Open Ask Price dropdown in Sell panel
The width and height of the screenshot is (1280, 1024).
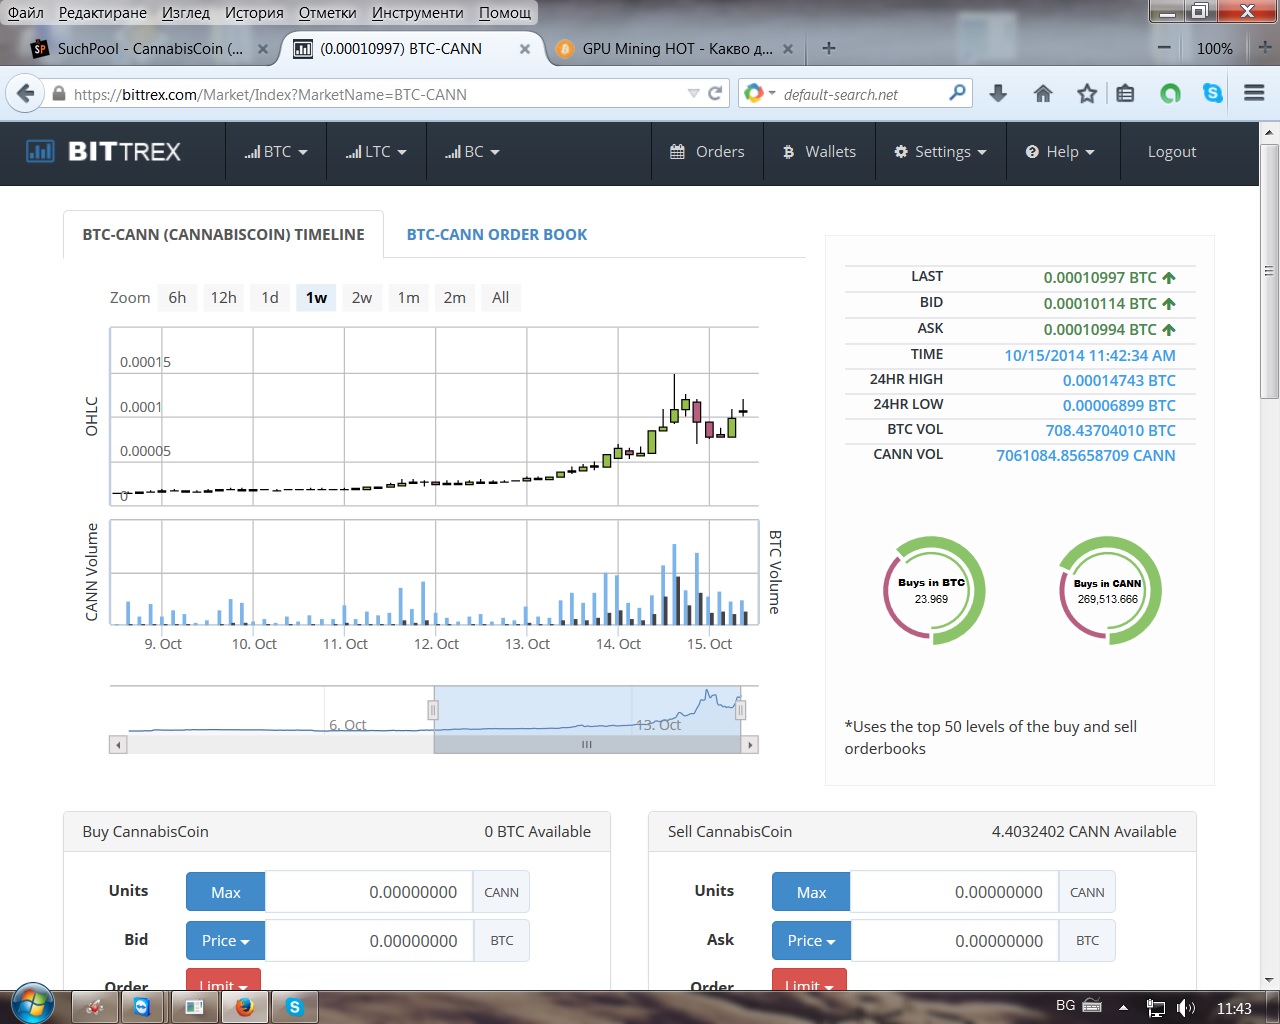point(811,941)
